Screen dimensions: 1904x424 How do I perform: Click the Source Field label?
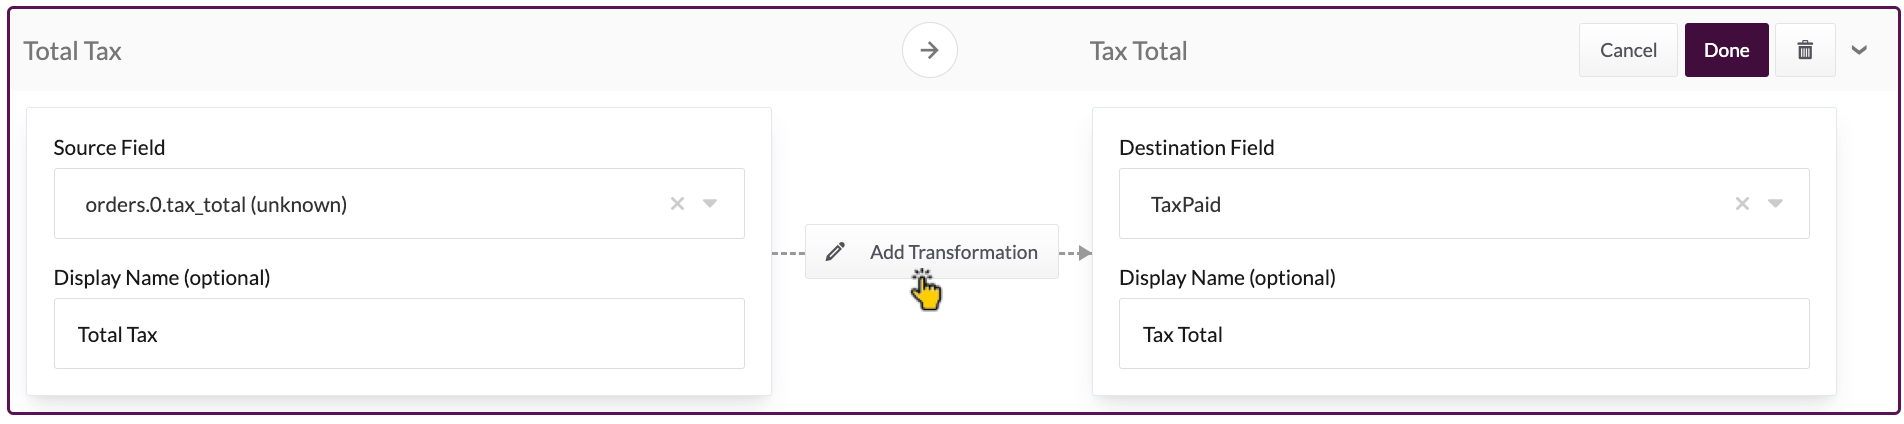click(109, 148)
